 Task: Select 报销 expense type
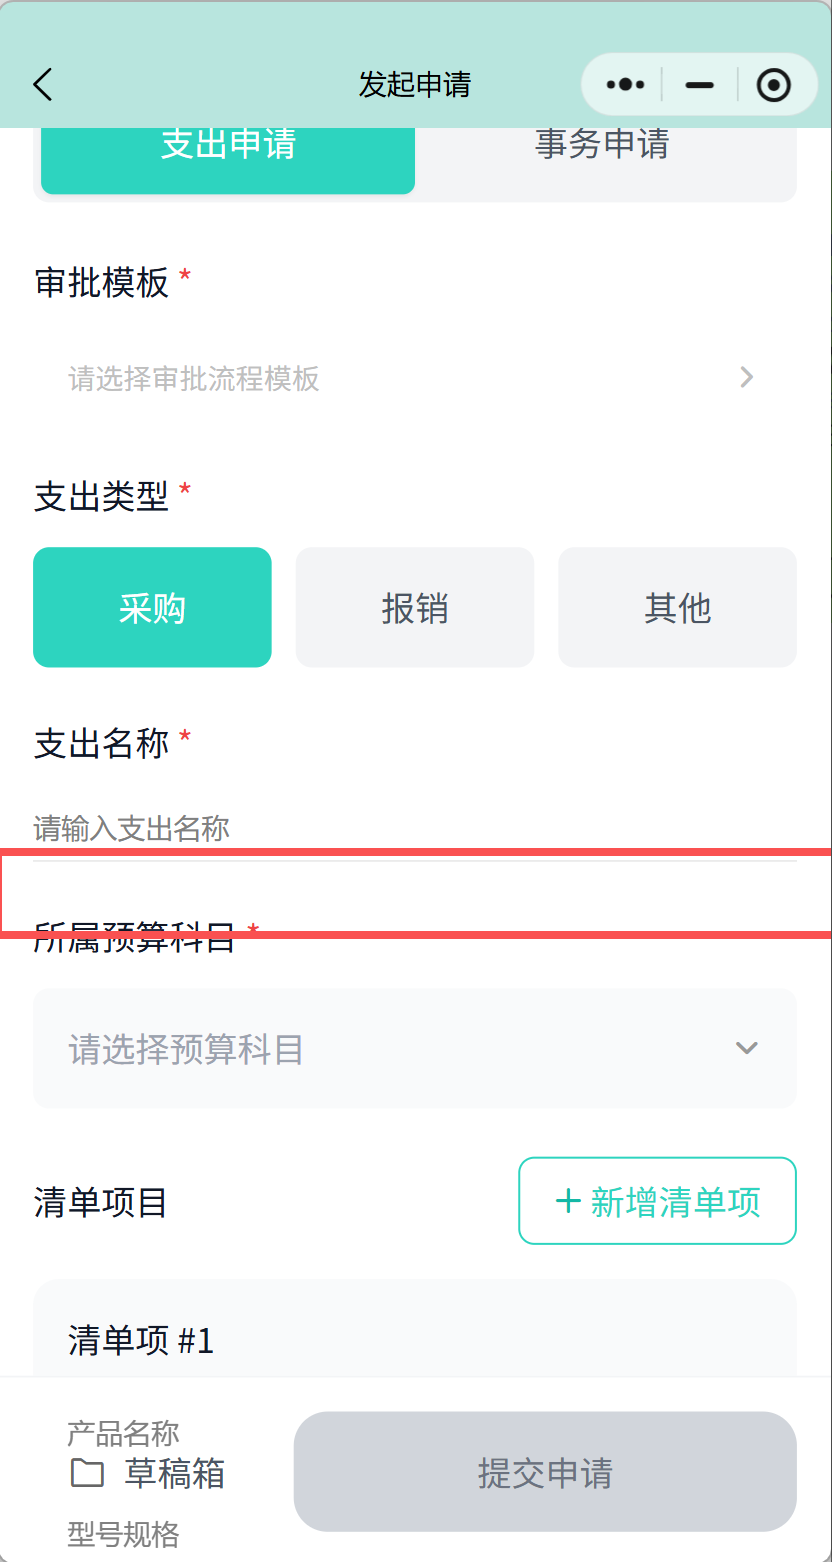click(415, 607)
